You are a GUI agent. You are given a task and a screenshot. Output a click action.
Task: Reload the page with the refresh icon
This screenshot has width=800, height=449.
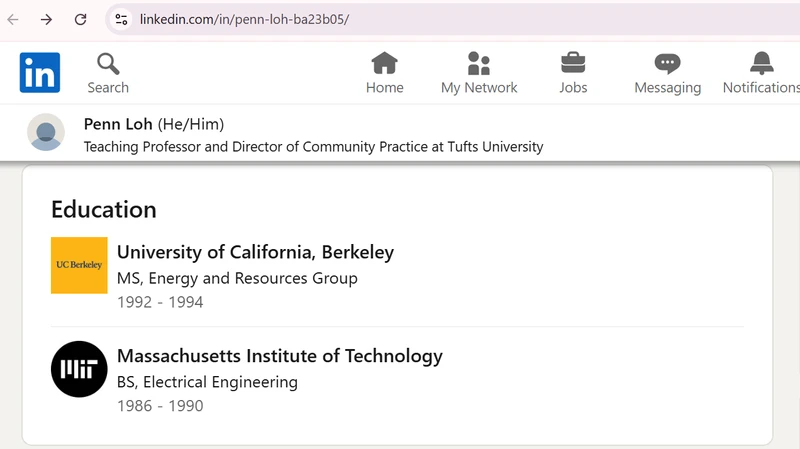(81, 19)
